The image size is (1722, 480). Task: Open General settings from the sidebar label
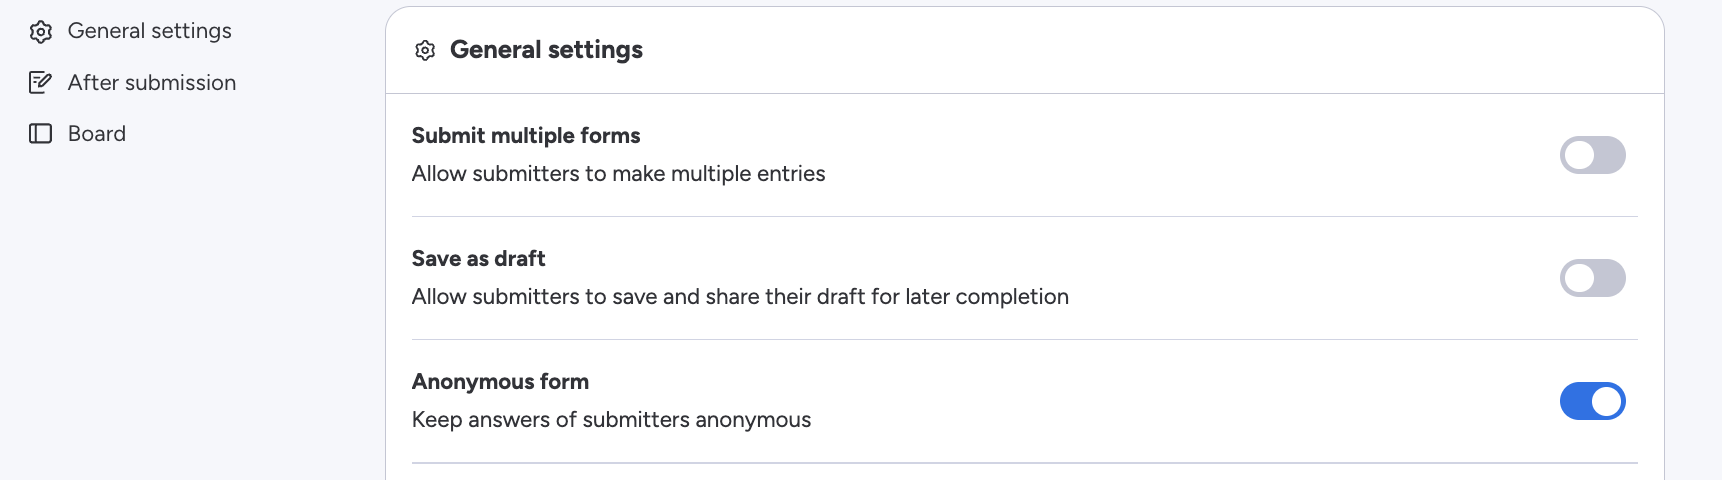[149, 31]
